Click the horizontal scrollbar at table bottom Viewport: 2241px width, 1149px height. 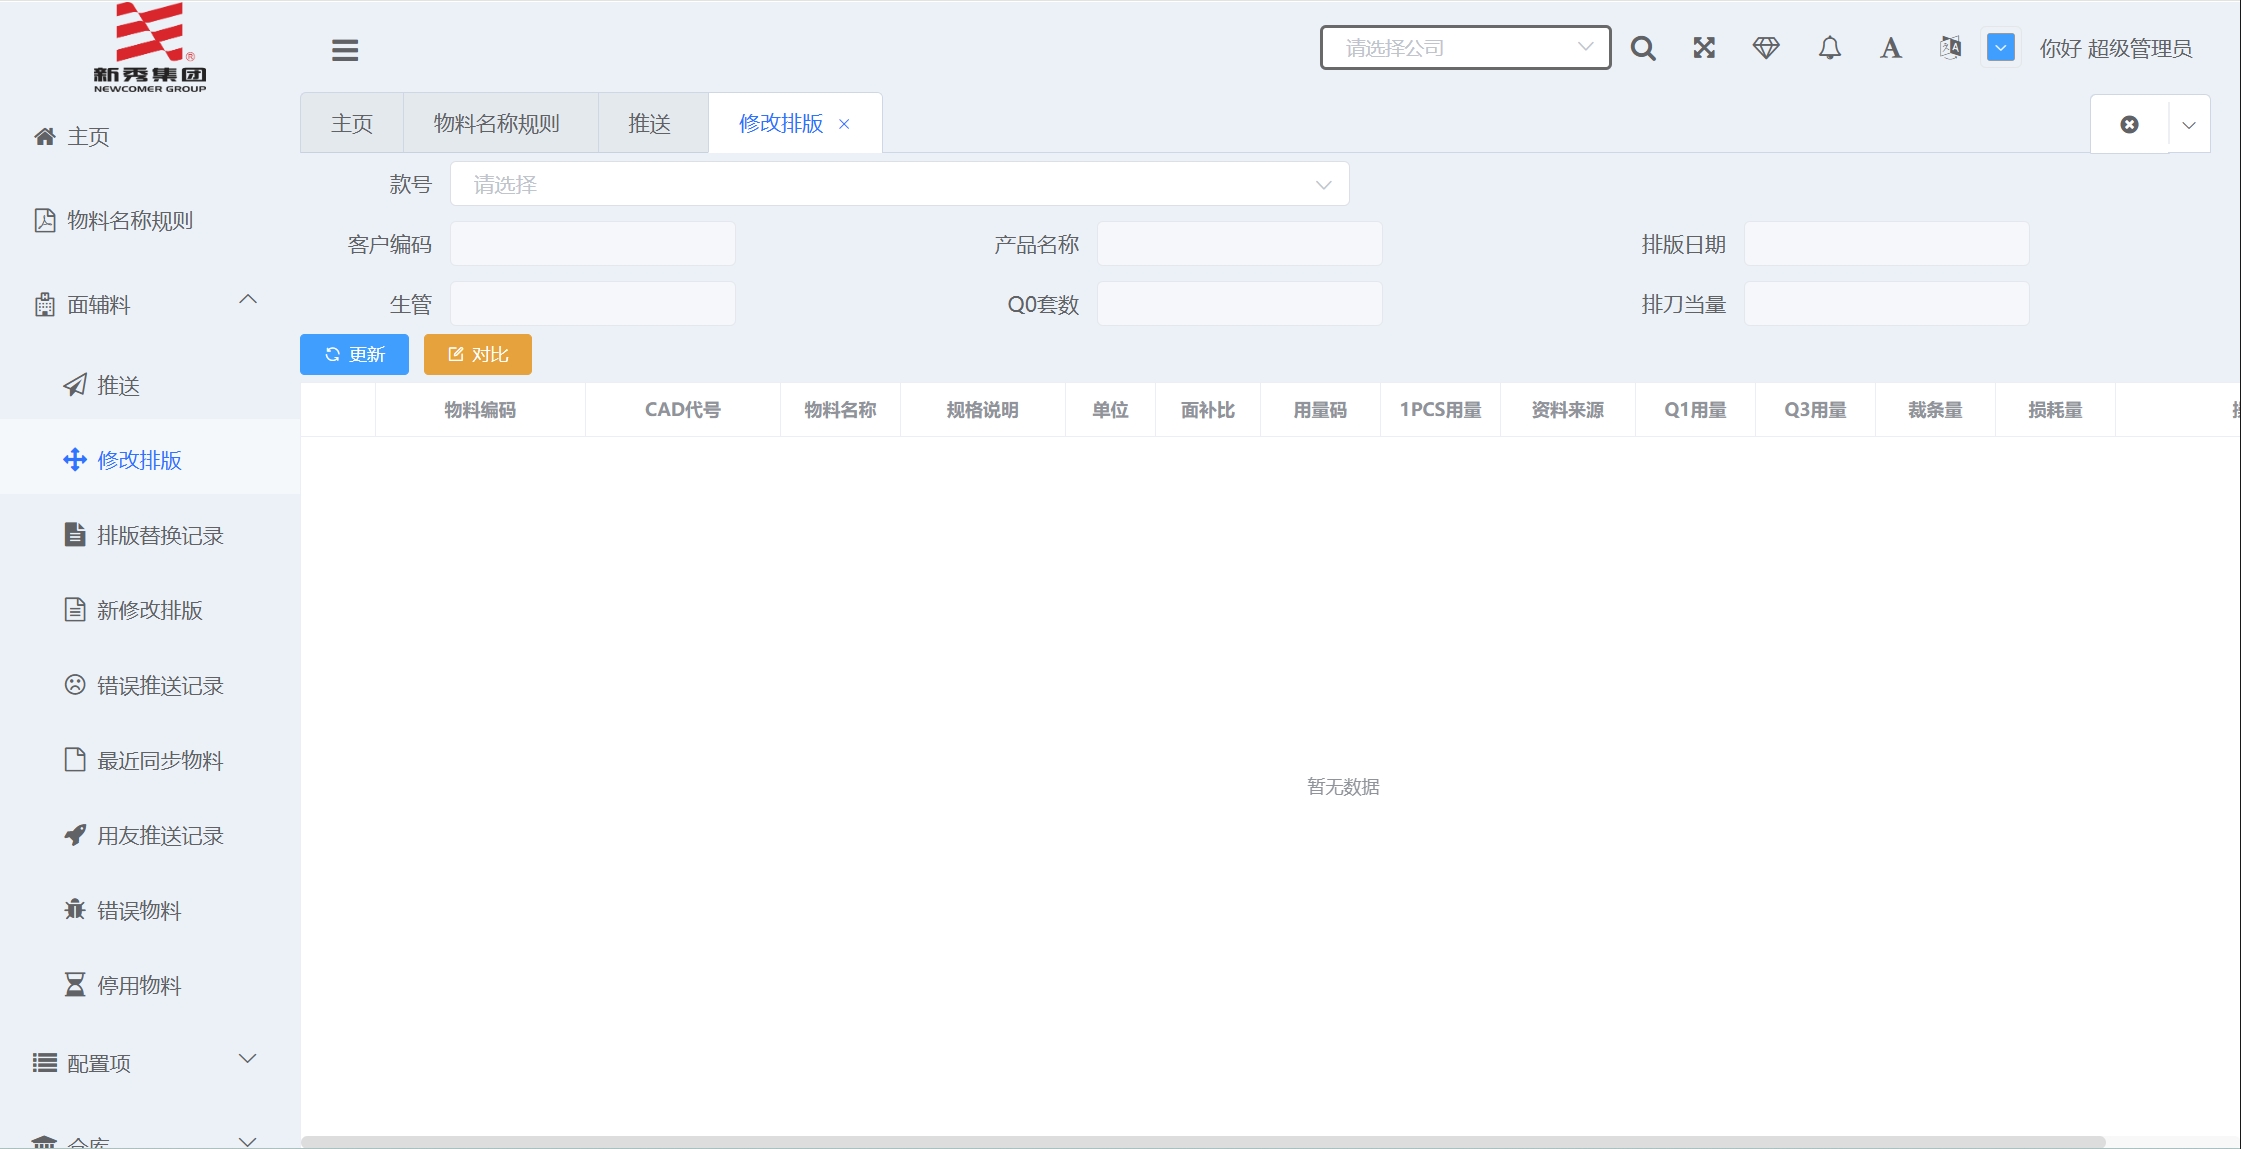(1200, 1142)
